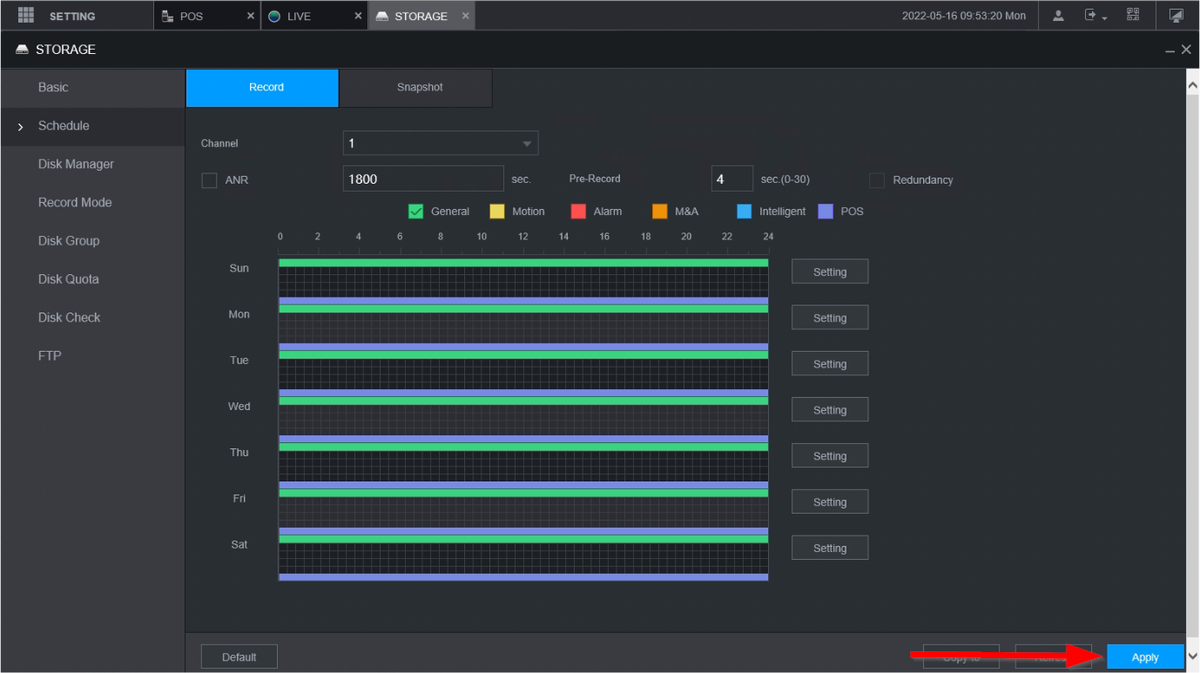
Task: Click the Apply button
Action: (x=1145, y=657)
